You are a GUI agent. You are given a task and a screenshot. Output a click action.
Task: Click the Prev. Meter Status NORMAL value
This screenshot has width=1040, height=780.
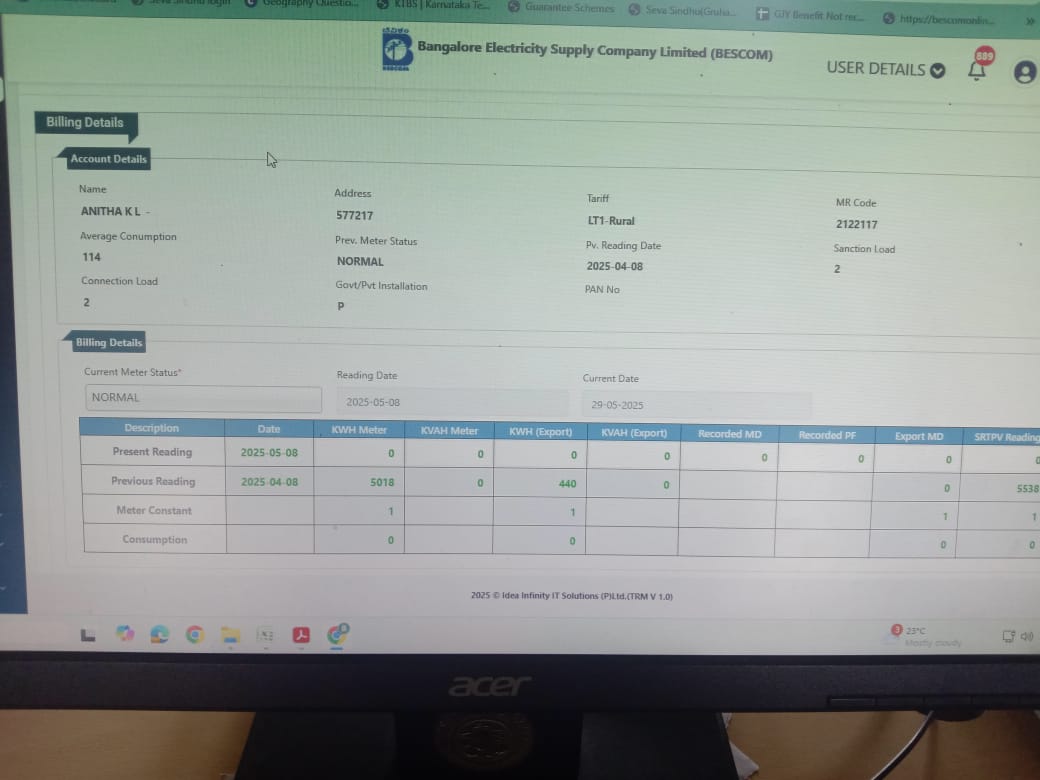(360, 261)
